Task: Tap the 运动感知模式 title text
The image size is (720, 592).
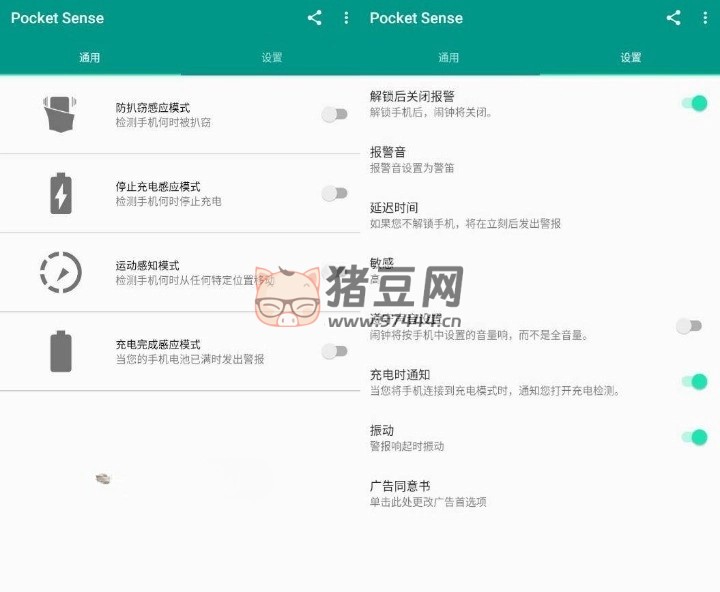Action: click(147, 265)
